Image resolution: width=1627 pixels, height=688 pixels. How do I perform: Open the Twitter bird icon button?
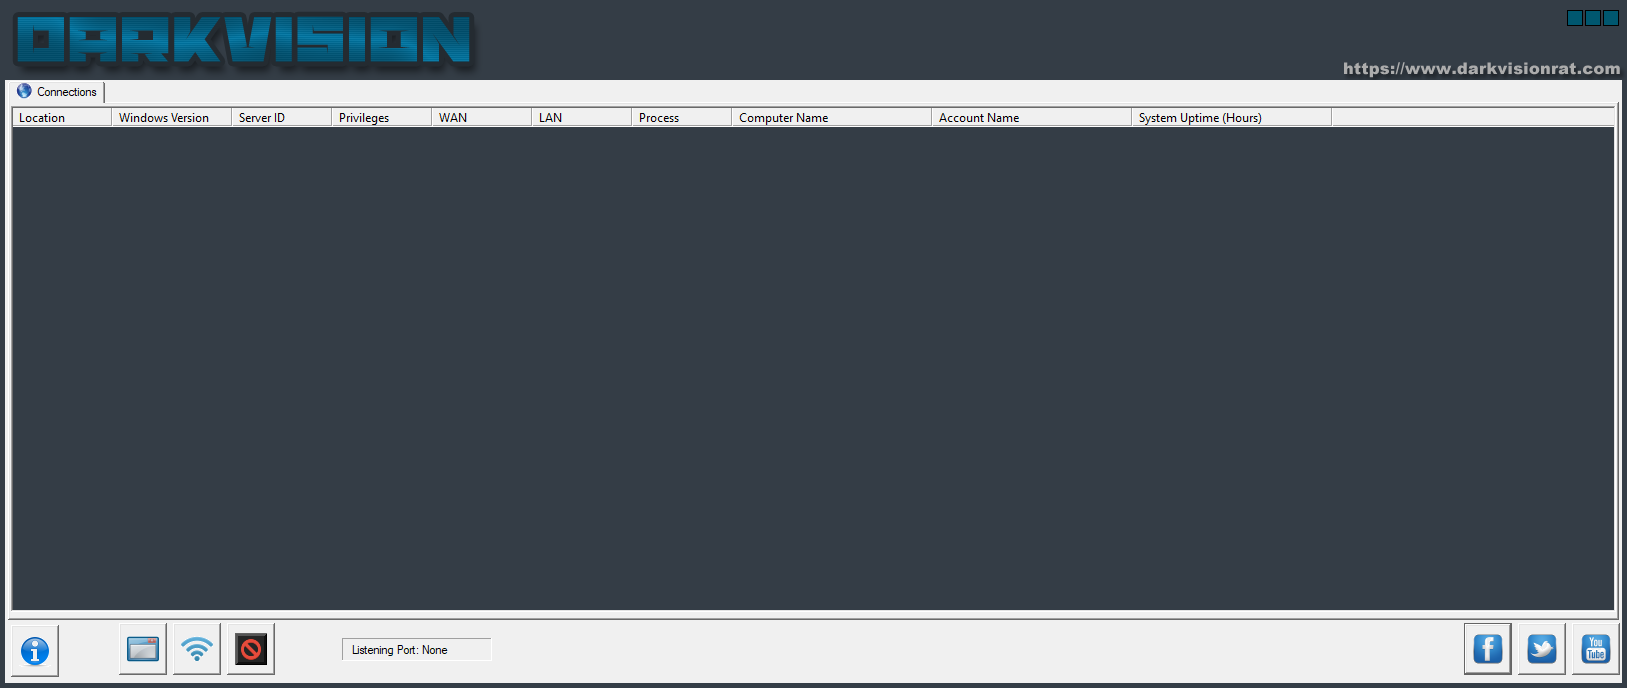pos(1542,649)
